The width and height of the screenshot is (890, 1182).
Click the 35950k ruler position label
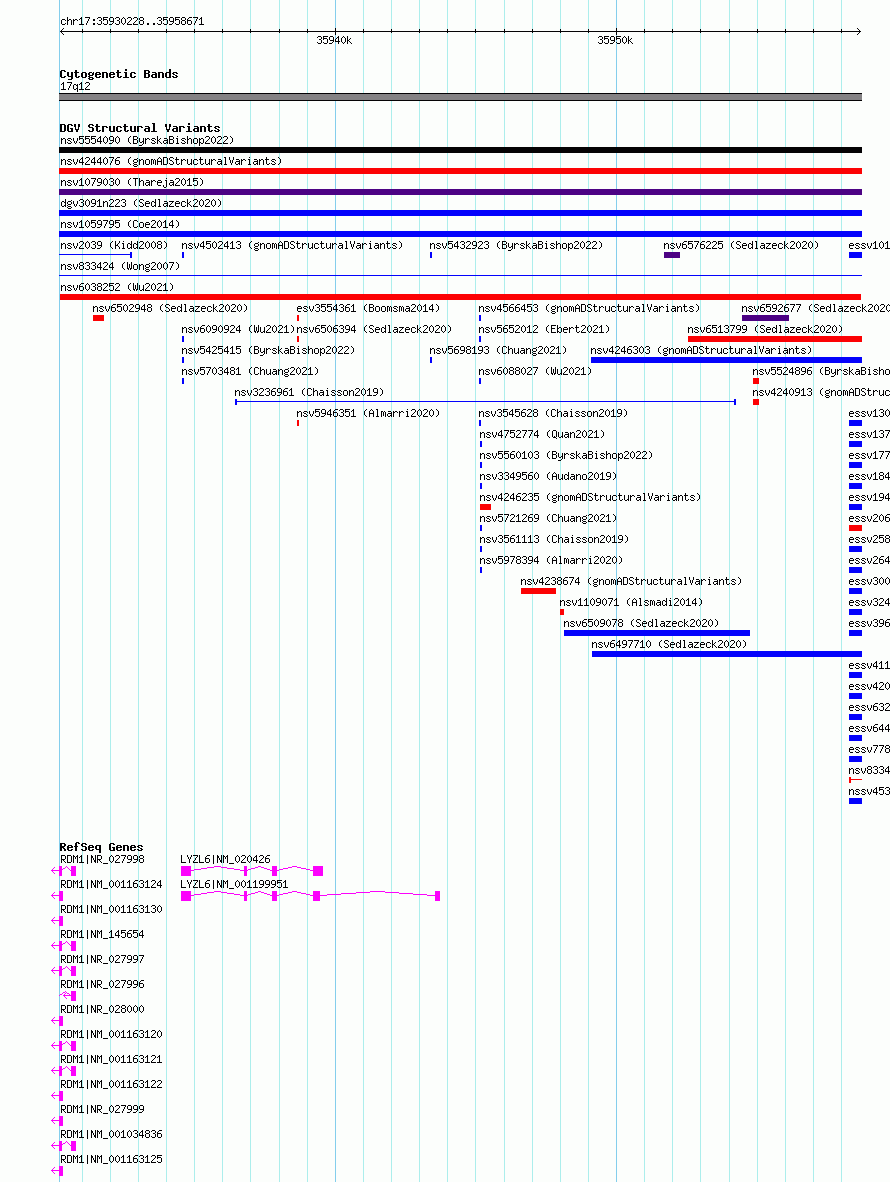pyautogui.click(x=615, y=41)
